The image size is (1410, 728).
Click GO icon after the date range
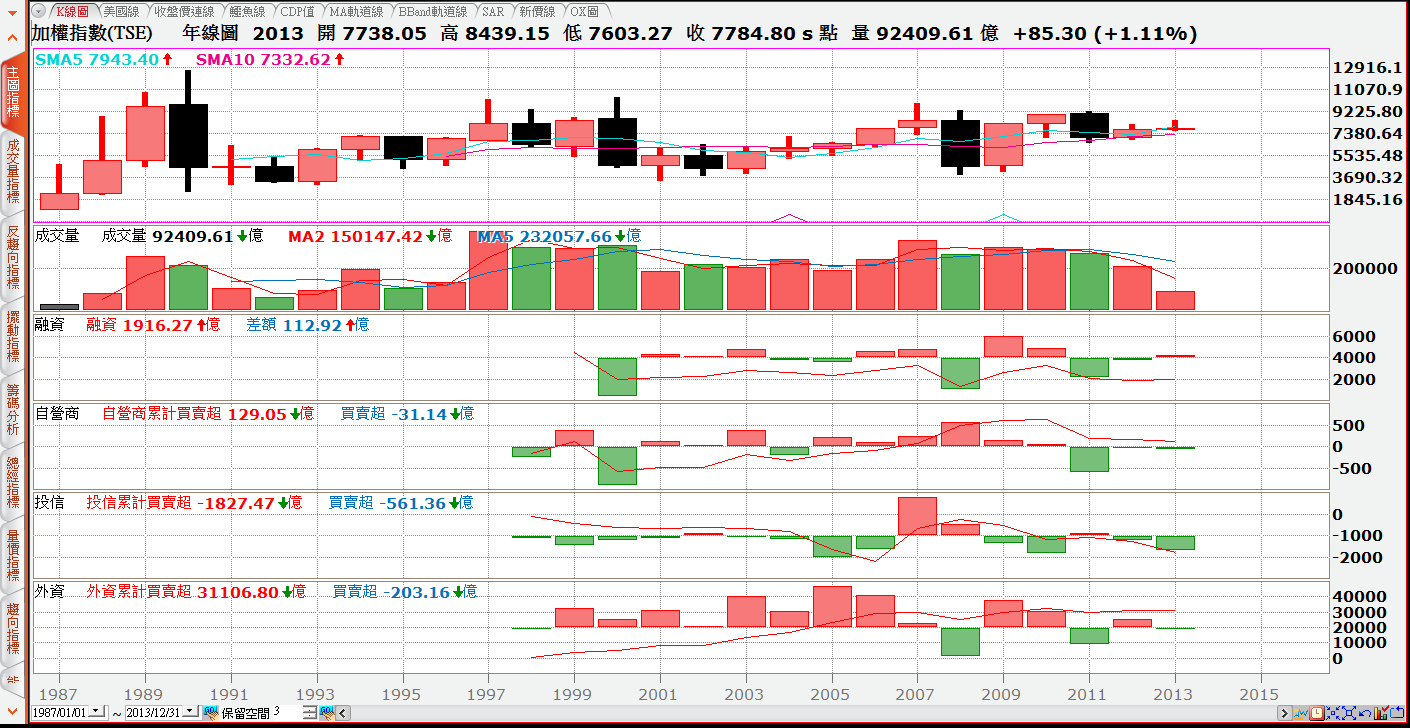tap(210, 712)
